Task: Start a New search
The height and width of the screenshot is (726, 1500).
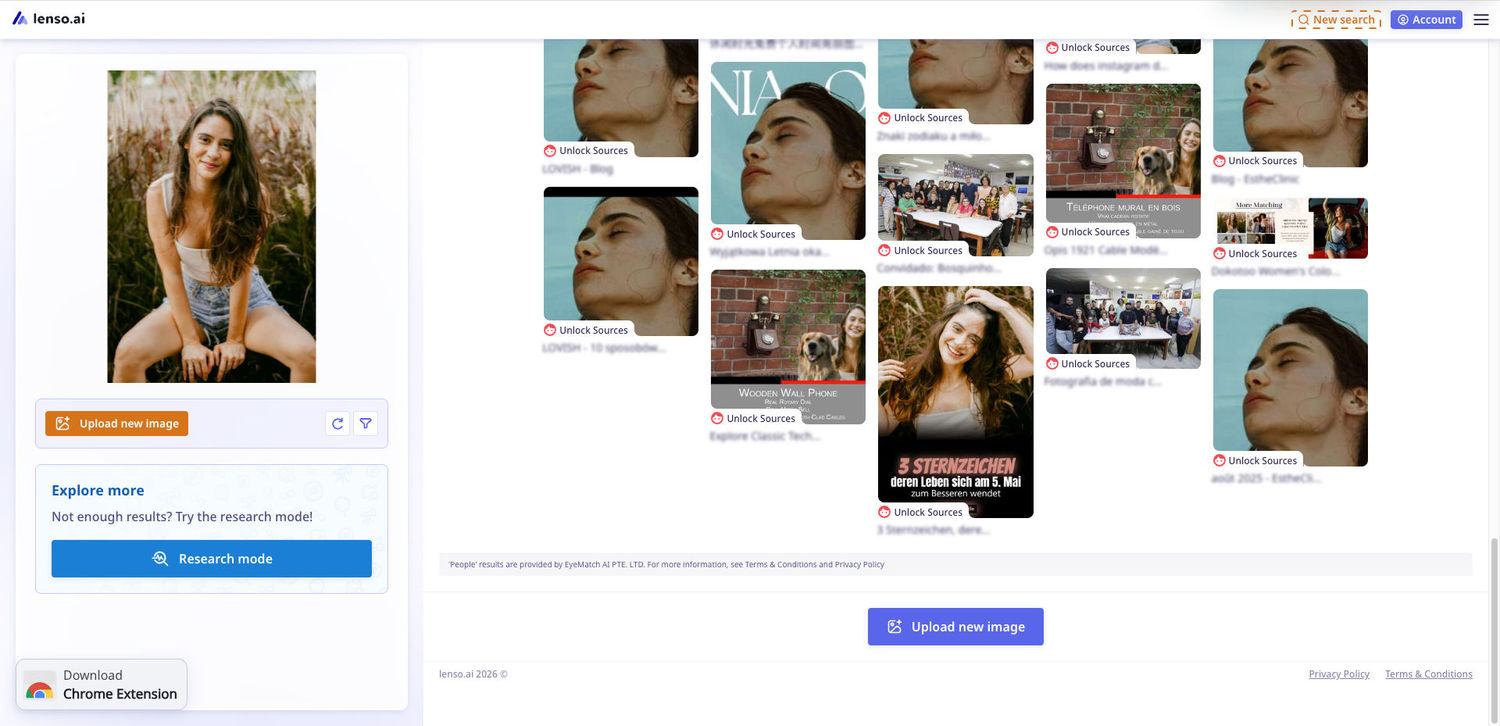Action: [1336, 19]
